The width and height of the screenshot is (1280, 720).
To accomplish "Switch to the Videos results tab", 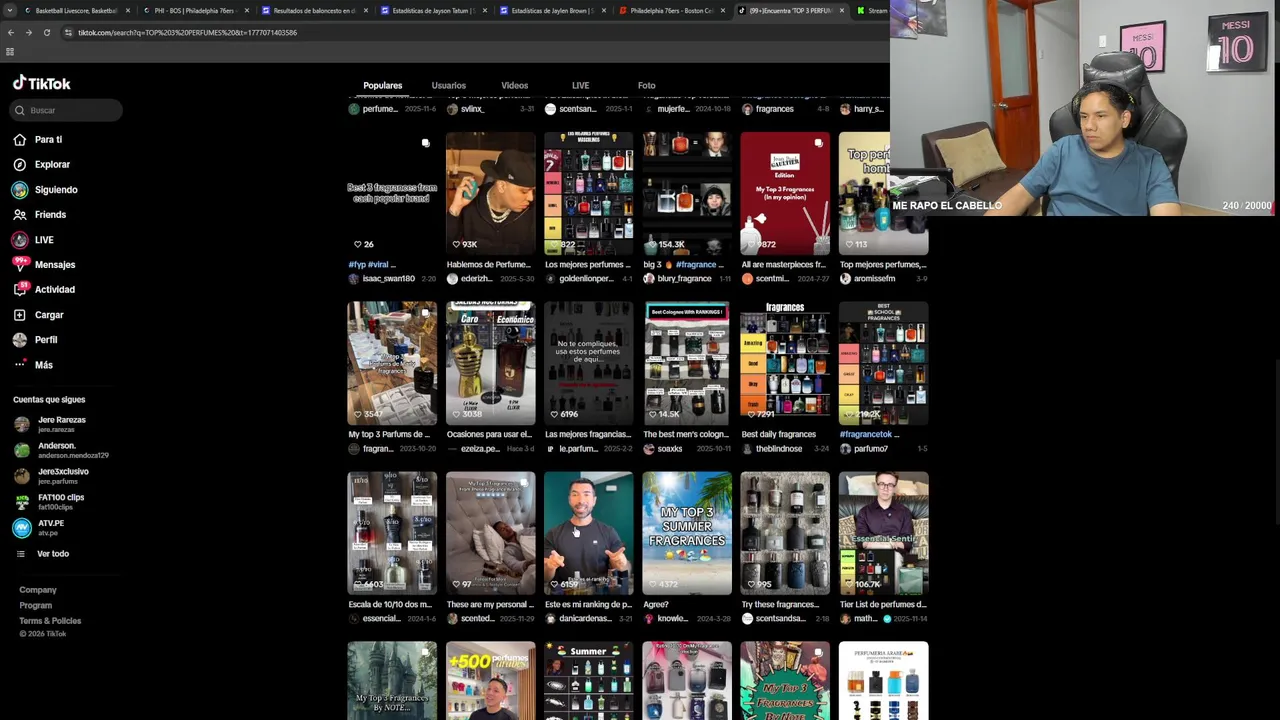I will click(x=515, y=86).
